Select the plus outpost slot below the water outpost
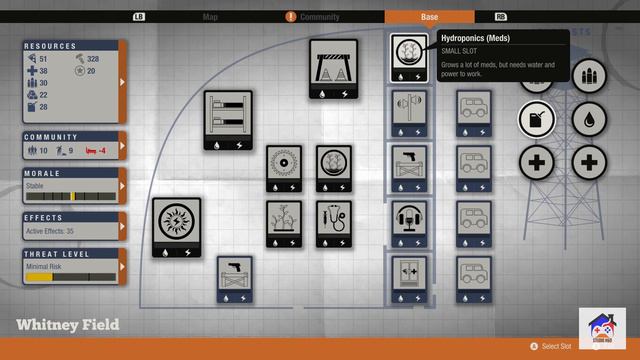Screen dimensions: 640x360 click(x=589, y=163)
